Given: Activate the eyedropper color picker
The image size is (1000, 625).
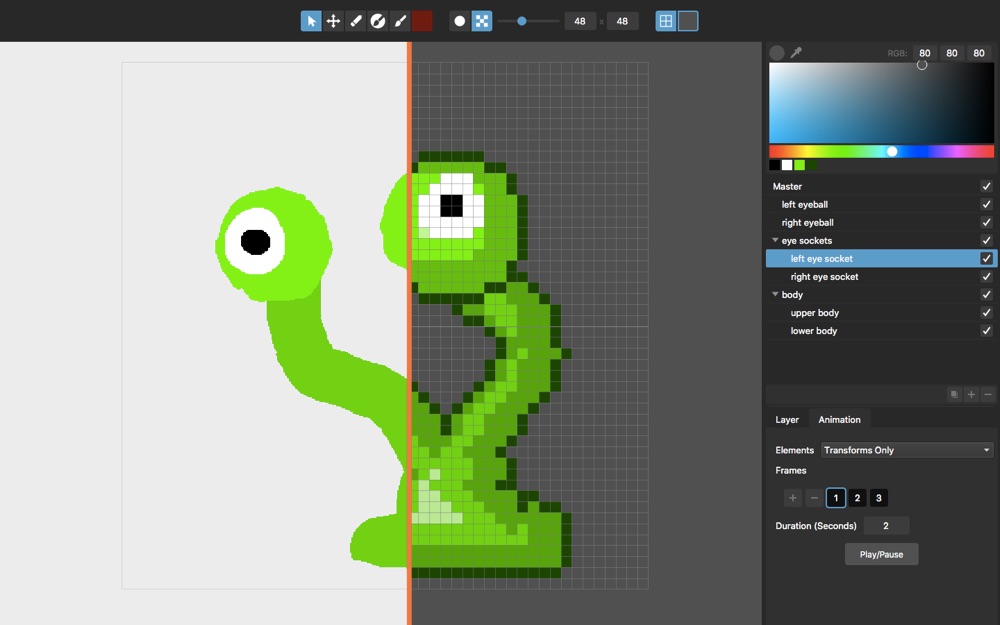Looking at the screenshot, I should click(796, 52).
